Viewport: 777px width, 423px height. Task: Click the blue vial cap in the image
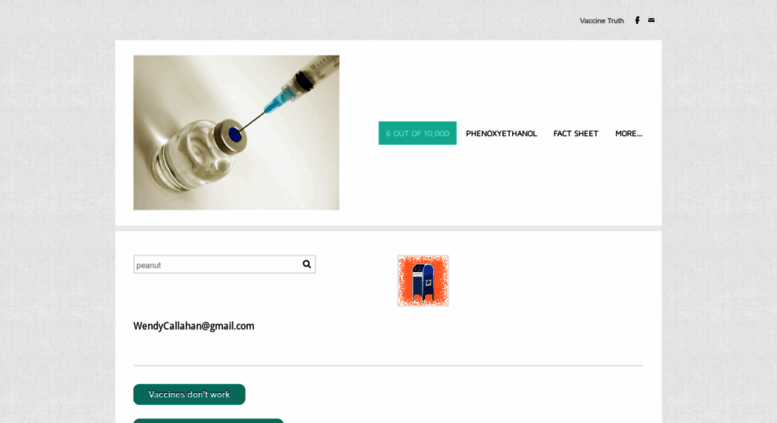235,135
